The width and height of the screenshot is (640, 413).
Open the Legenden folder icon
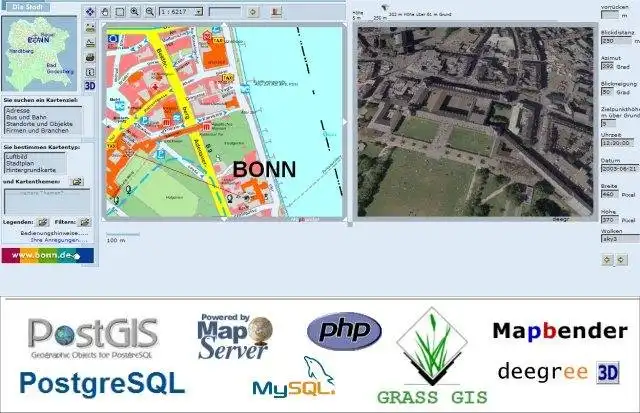[x=42, y=222]
